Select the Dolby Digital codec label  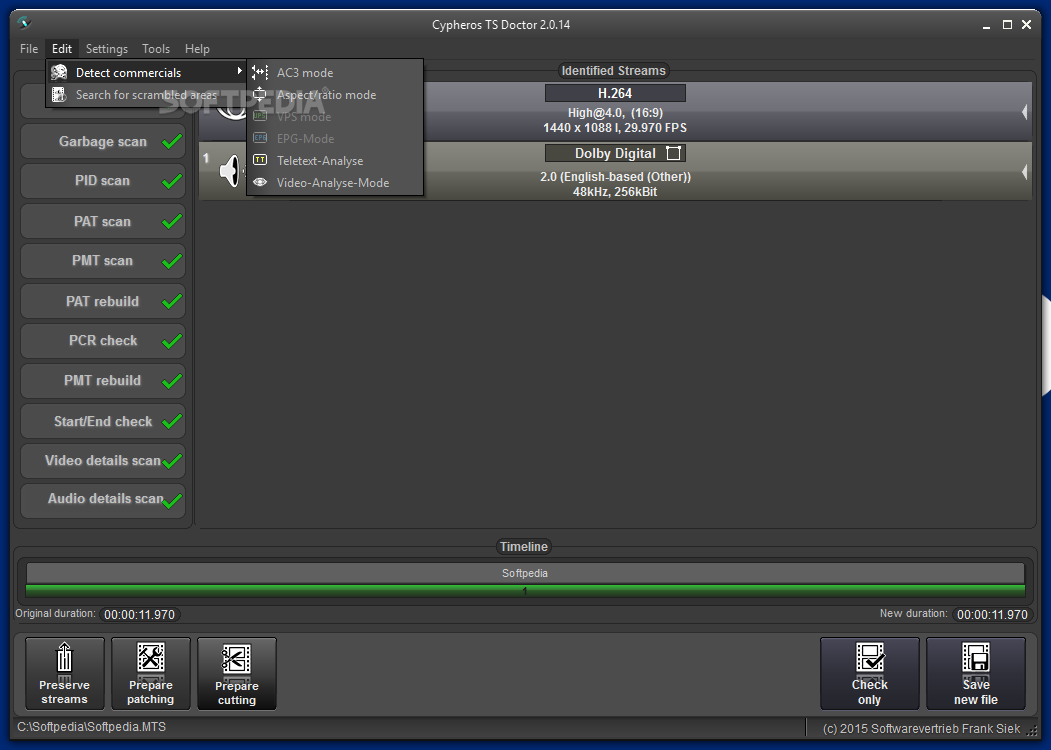pyautogui.click(x=615, y=153)
